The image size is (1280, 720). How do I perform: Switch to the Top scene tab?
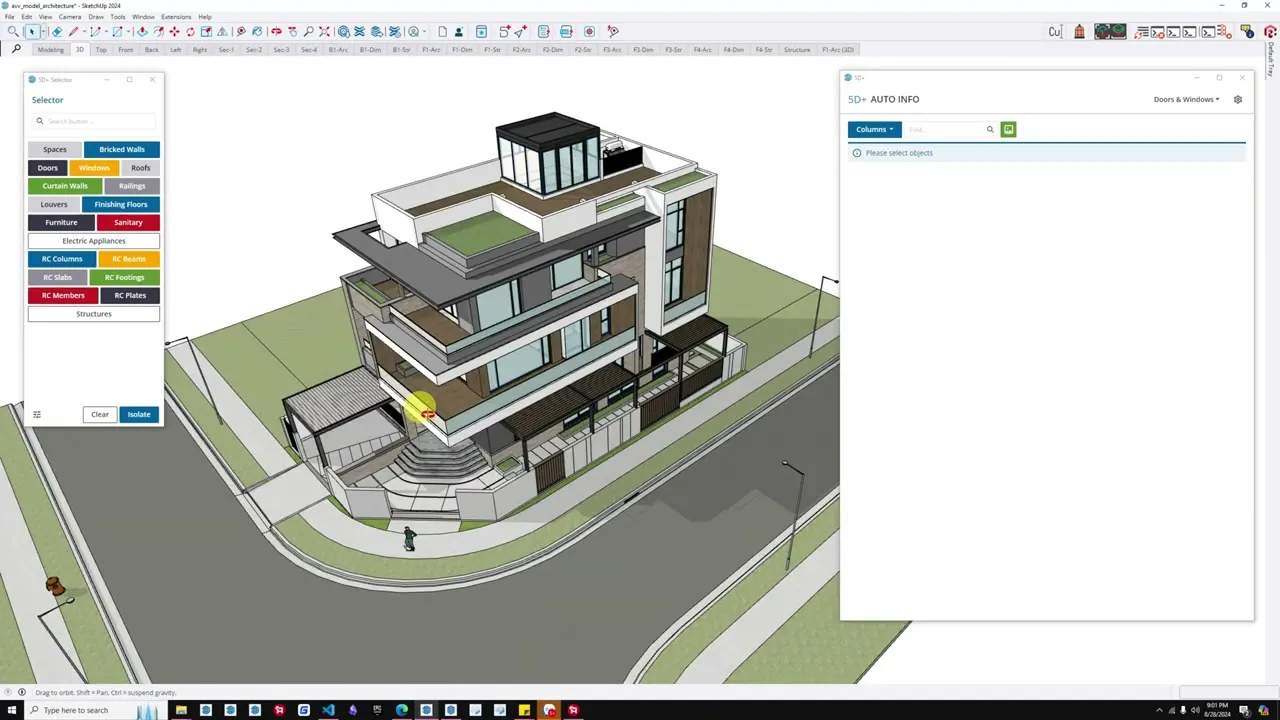(101, 50)
